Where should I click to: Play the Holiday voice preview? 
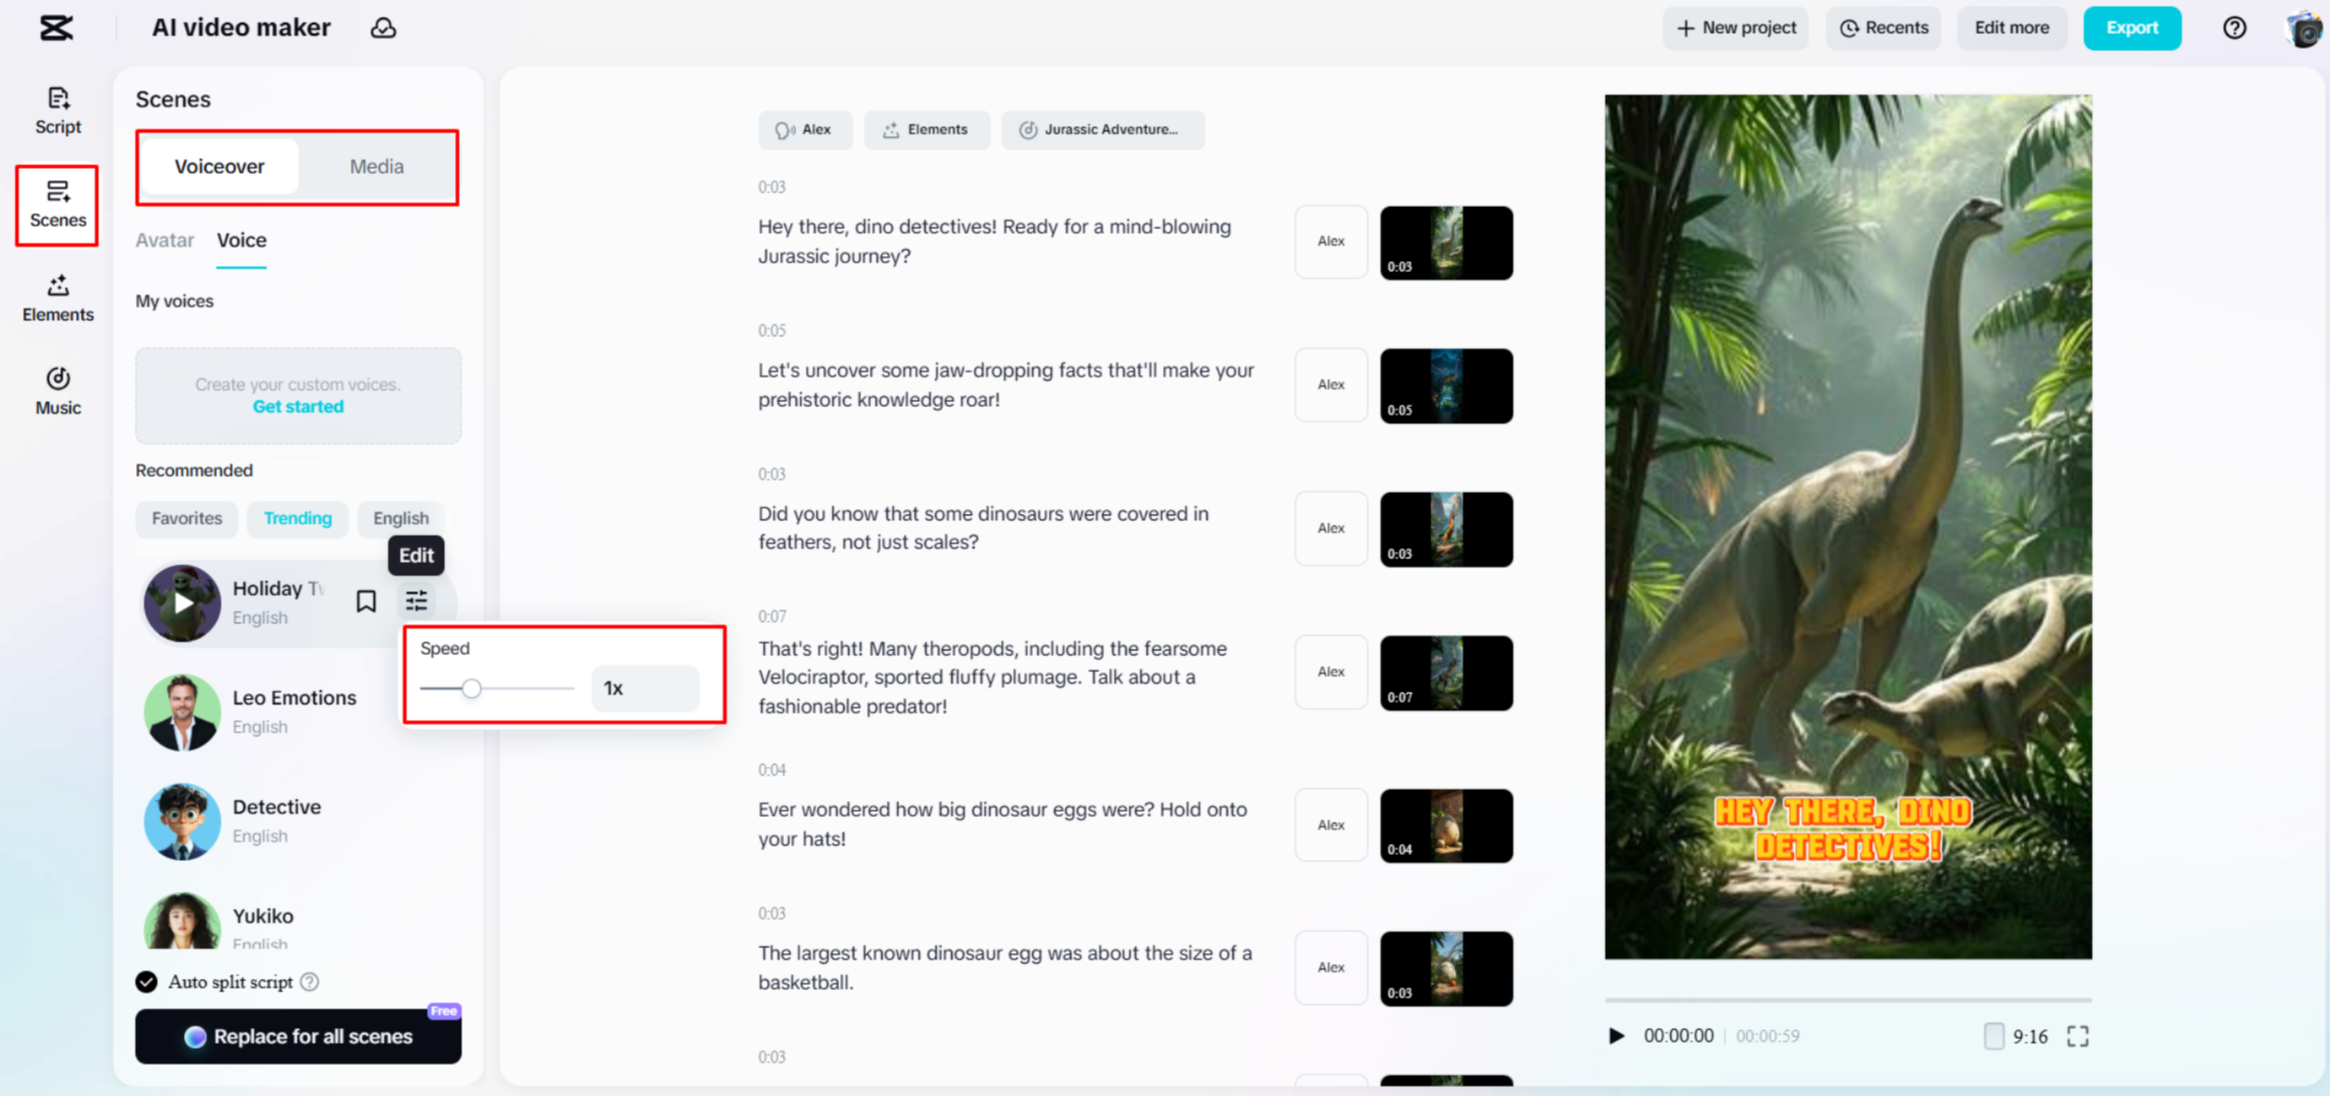(x=182, y=603)
